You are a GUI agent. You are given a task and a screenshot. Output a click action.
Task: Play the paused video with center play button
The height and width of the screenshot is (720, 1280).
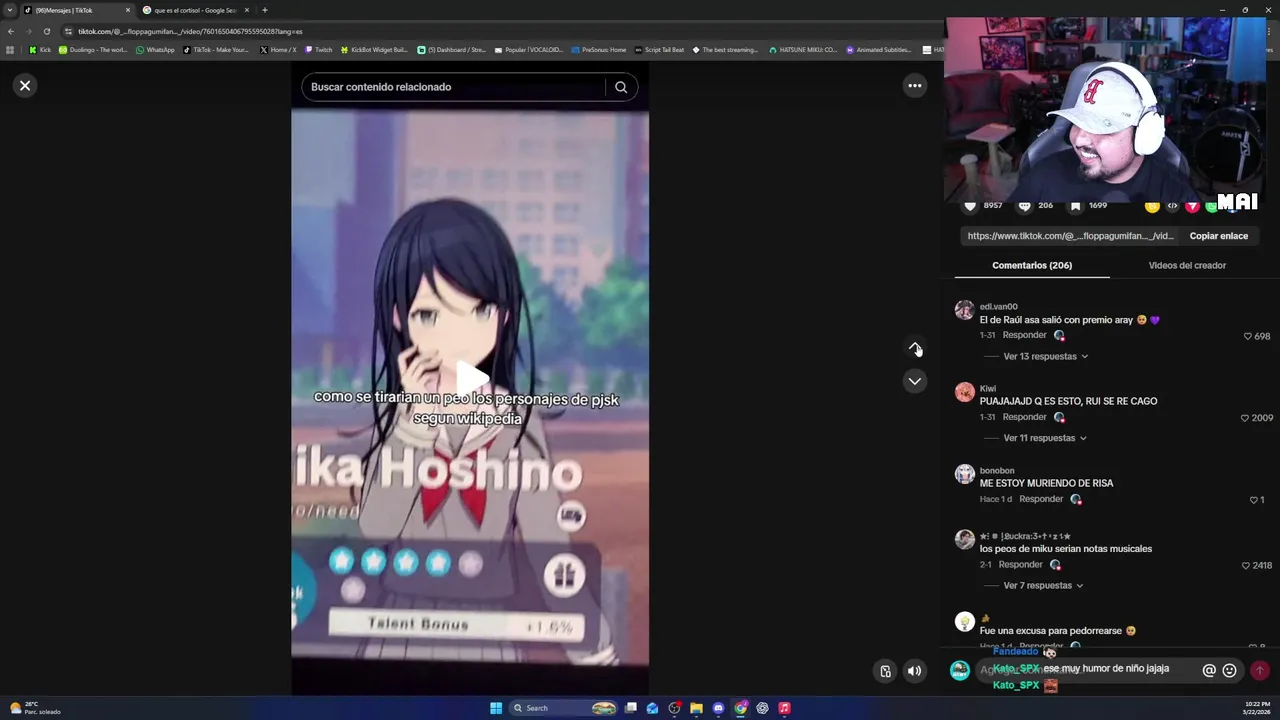point(470,378)
